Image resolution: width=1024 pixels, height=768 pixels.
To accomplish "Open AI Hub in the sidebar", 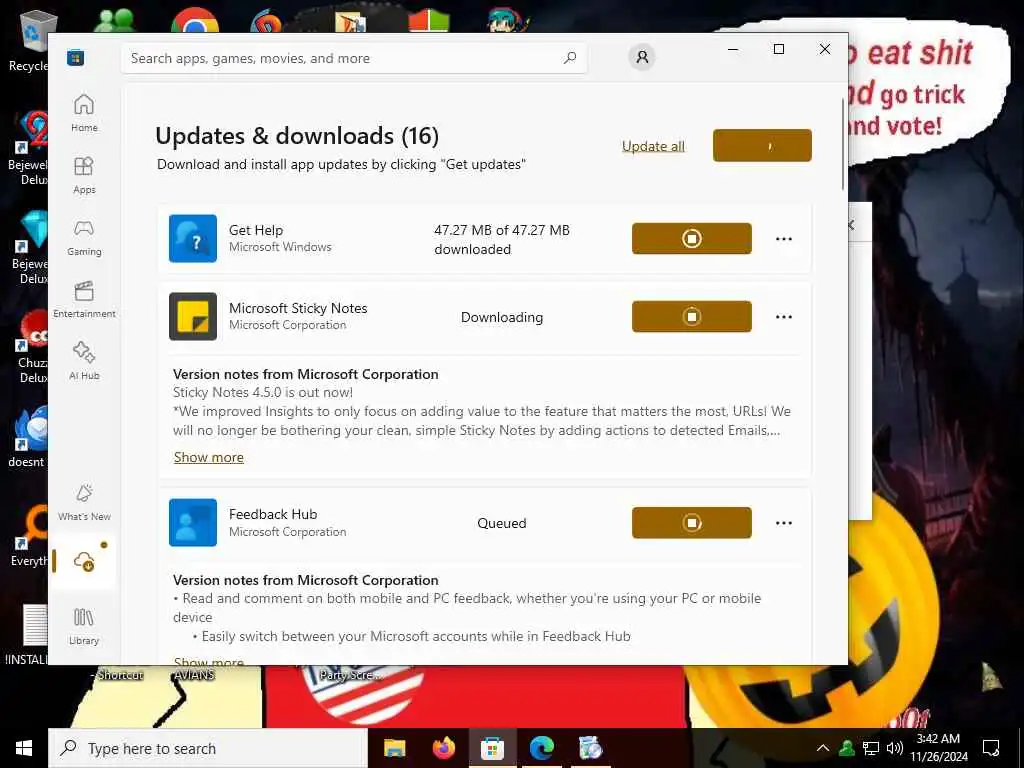I will (84, 361).
